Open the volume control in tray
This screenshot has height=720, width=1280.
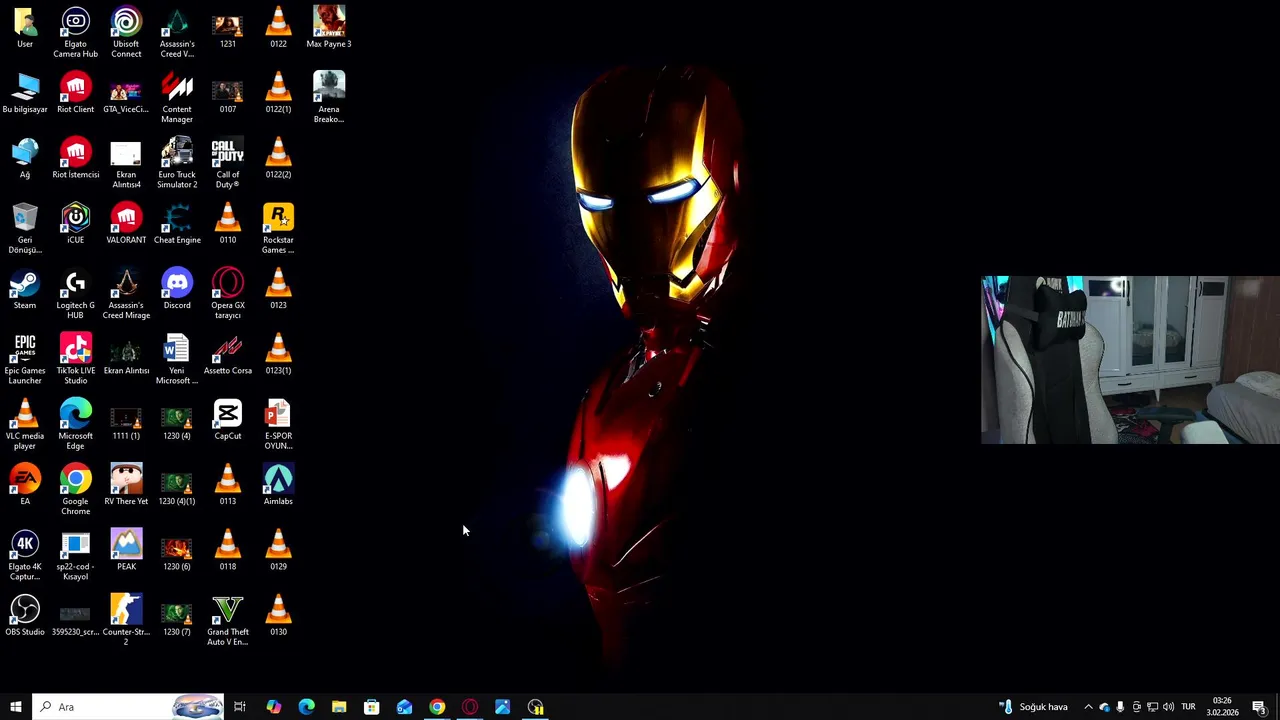tap(1168, 707)
